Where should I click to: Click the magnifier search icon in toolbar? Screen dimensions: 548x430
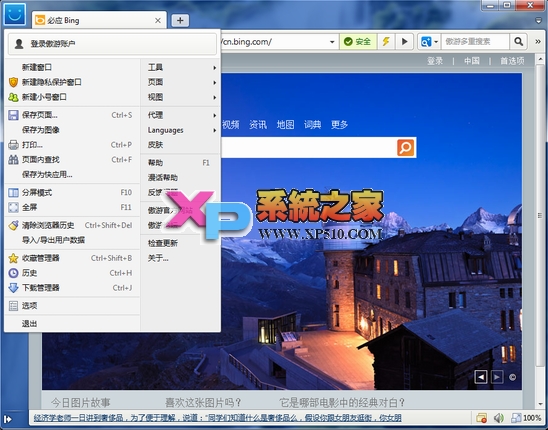(x=519, y=42)
